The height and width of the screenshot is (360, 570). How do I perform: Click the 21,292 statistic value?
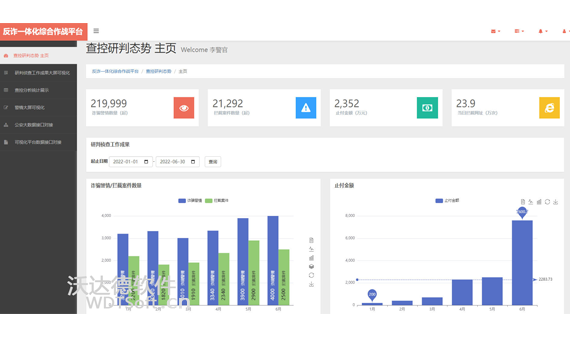228,104
